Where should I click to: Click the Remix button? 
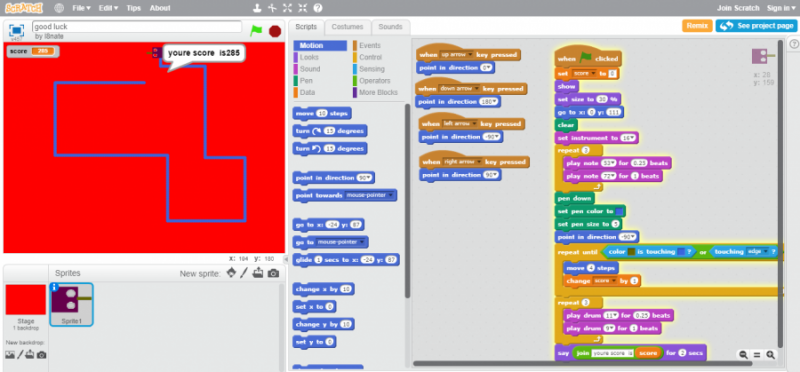click(697, 26)
